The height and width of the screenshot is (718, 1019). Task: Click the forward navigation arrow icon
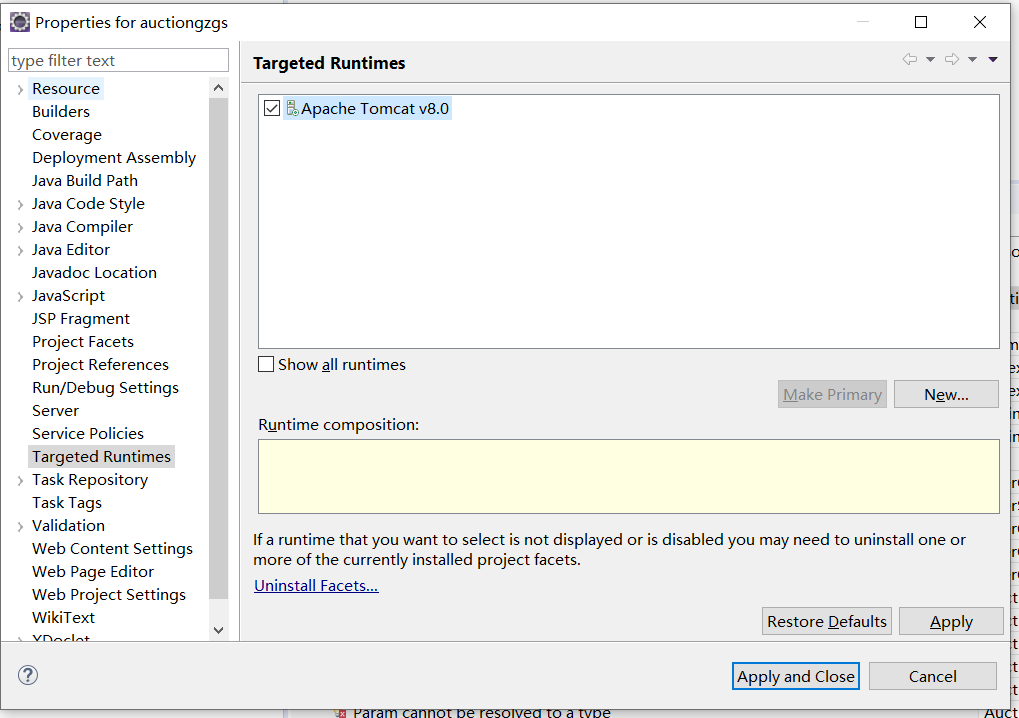pyautogui.click(x=952, y=60)
